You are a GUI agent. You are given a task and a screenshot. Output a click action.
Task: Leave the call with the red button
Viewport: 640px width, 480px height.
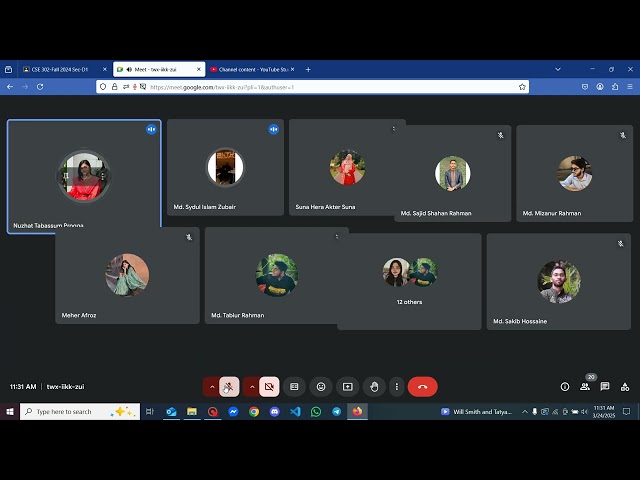422,387
